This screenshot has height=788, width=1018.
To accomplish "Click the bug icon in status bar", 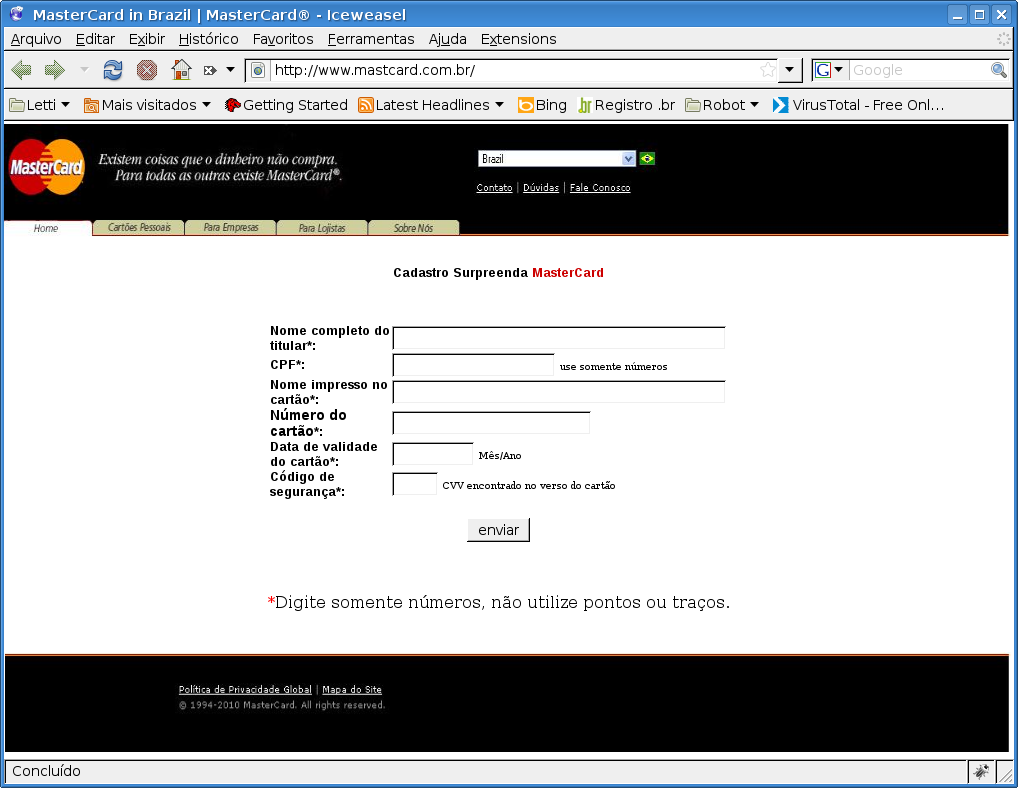I will coord(980,771).
